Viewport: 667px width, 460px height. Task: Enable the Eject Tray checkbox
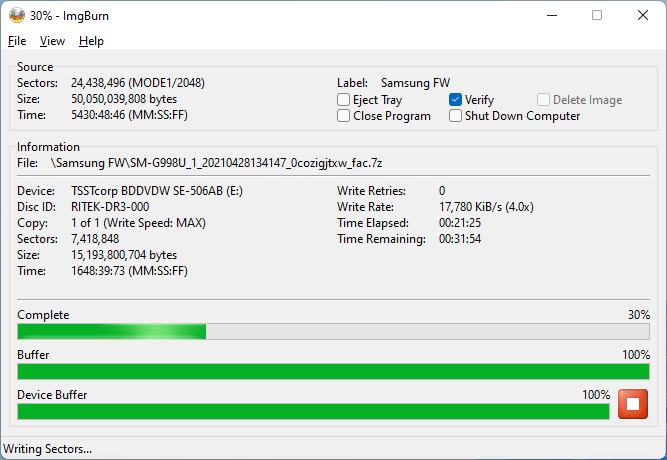(344, 100)
